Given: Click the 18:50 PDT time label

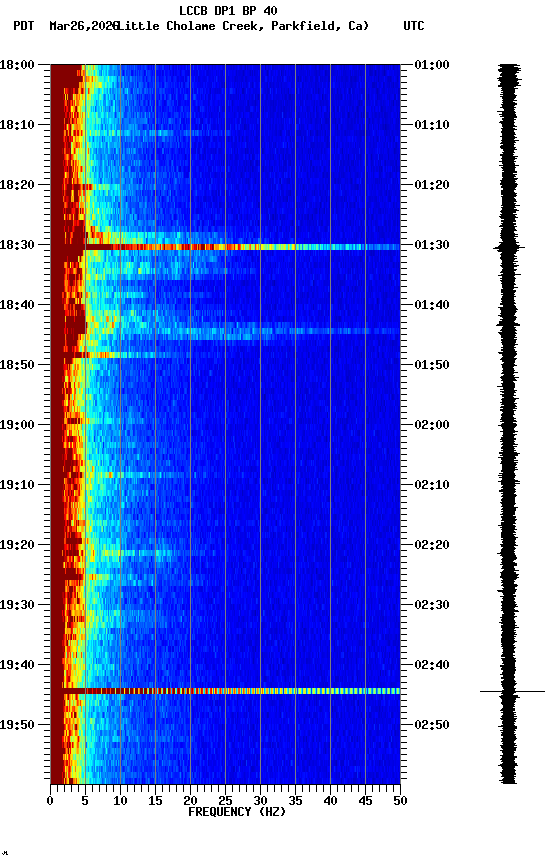Looking at the screenshot, I should click(17, 365).
